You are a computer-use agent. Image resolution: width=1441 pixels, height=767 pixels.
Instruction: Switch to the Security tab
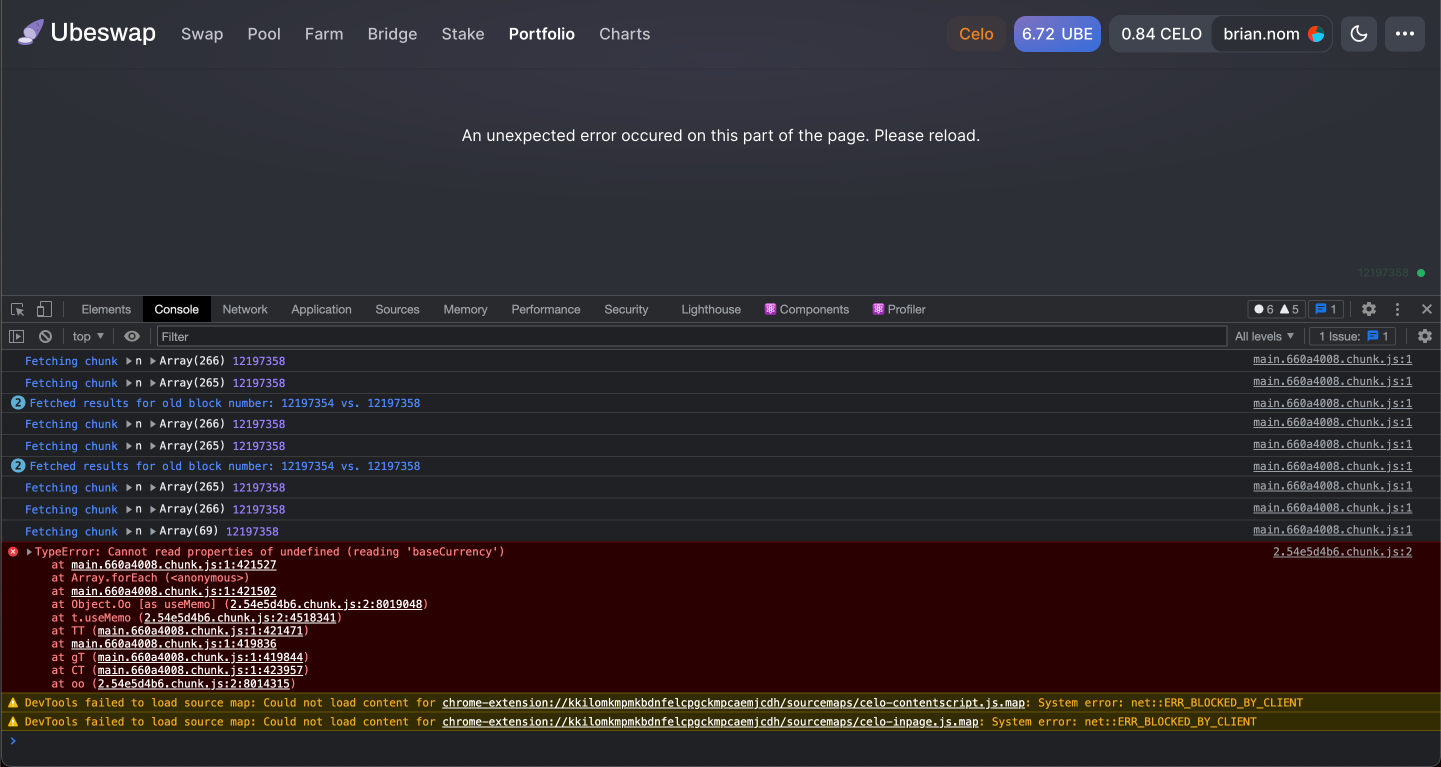tap(626, 309)
